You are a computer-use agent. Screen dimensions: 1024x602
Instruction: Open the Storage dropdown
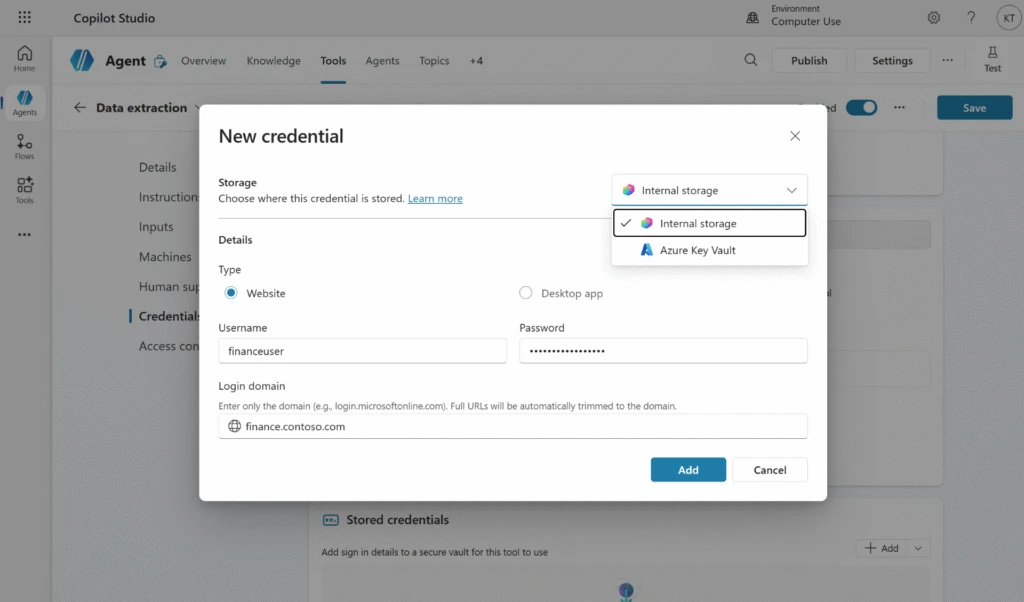pyautogui.click(x=709, y=189)
